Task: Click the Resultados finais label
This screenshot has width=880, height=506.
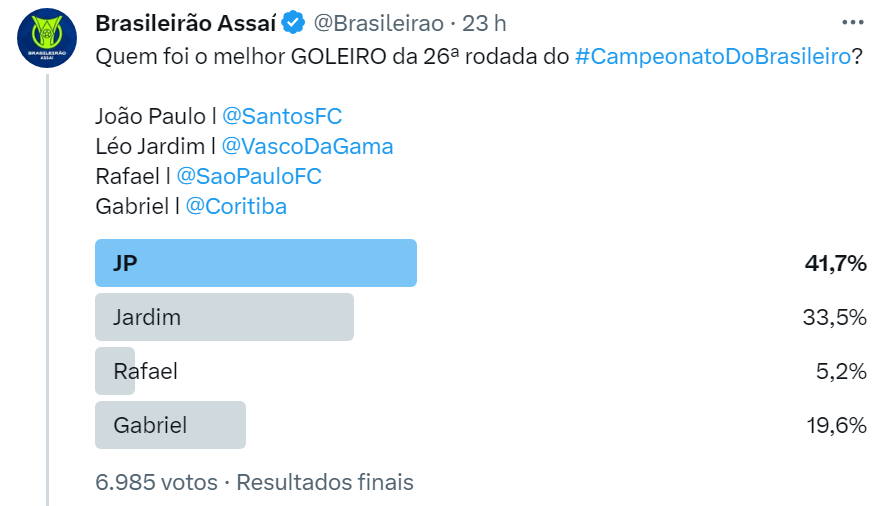Action: [x=325, y=482]
